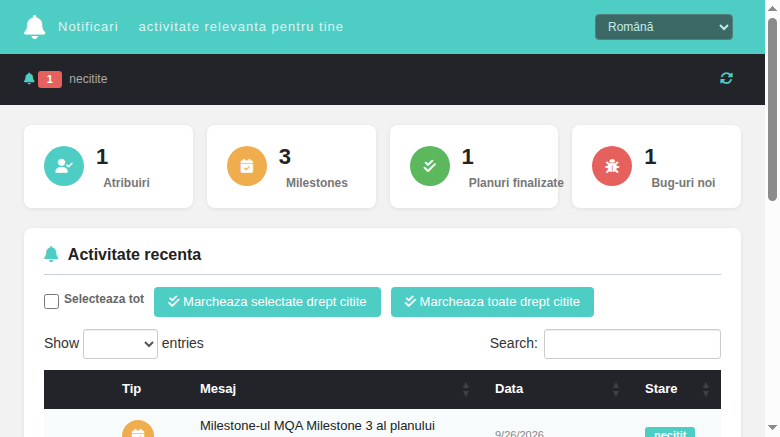The image size is (780, 437).
Task: Click the number 3 in Milestones card
Action: (285, 157)
